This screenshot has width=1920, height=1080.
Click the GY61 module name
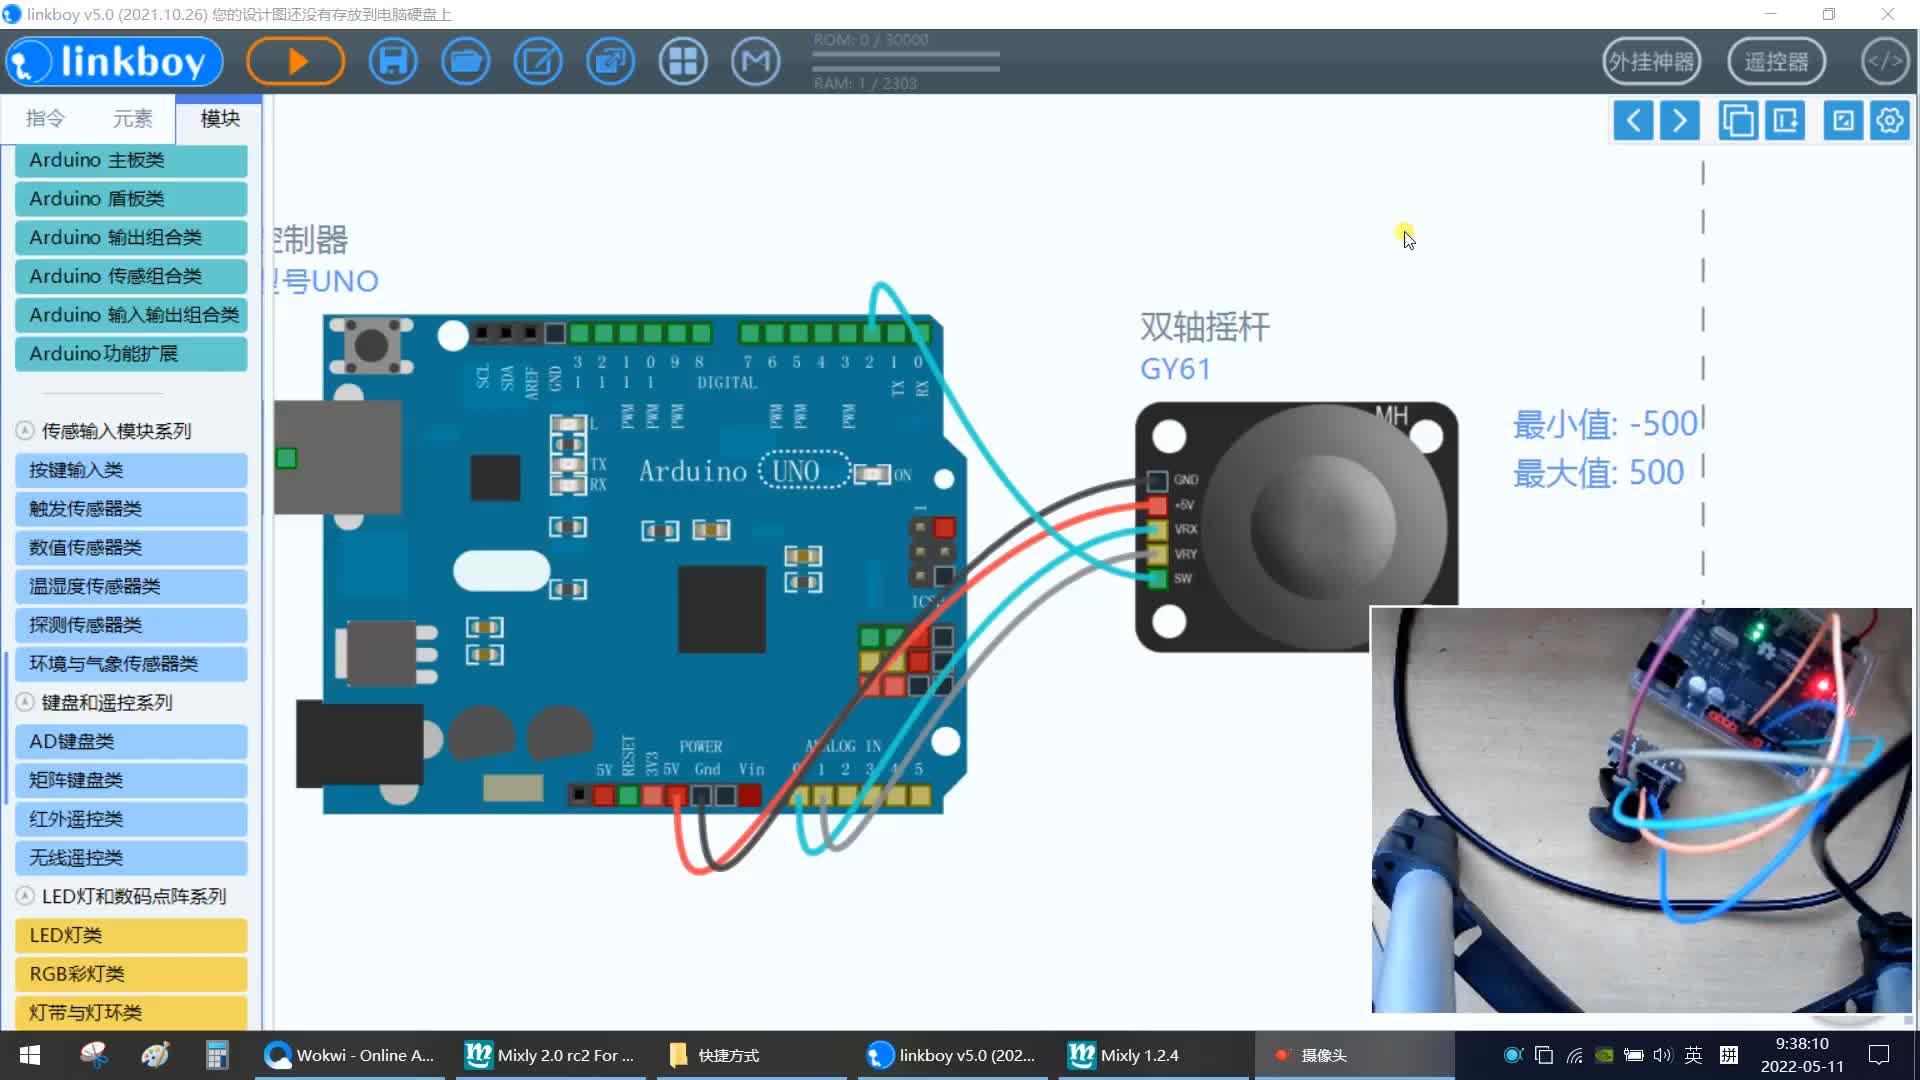click(1176, 370)
